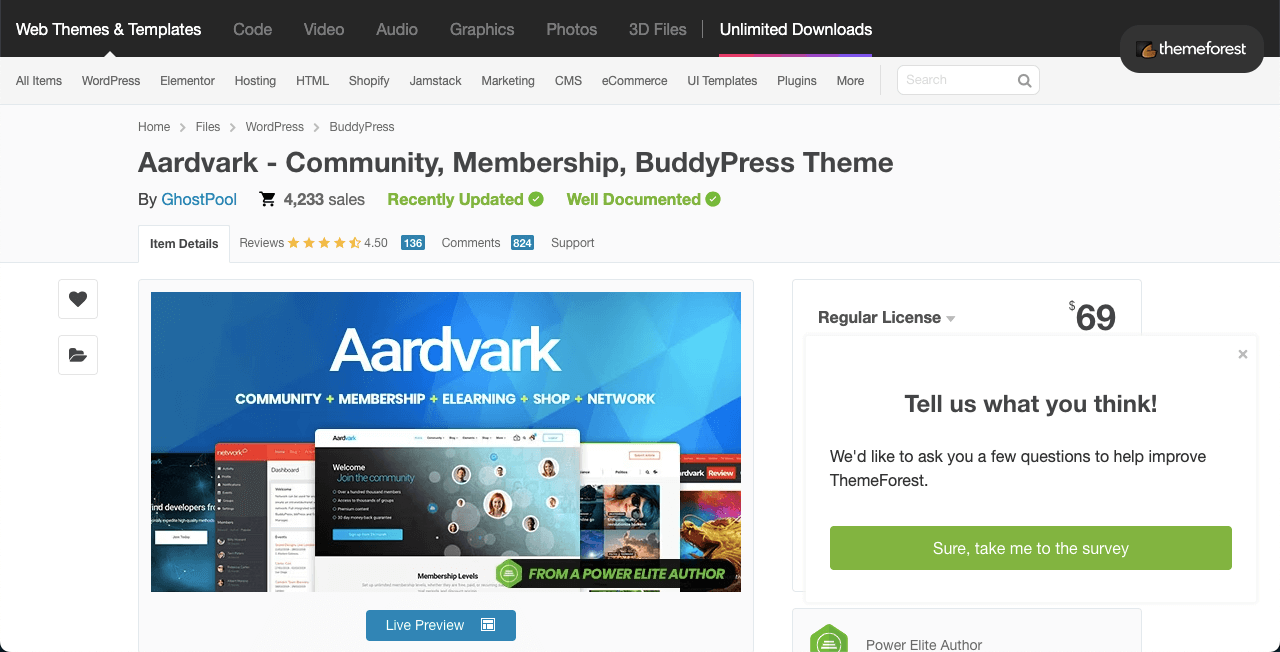Image resolution: width=1280 pixels, height=652 pixels.
Task: Select UI Templates category
Action: (x=722, y=81)
